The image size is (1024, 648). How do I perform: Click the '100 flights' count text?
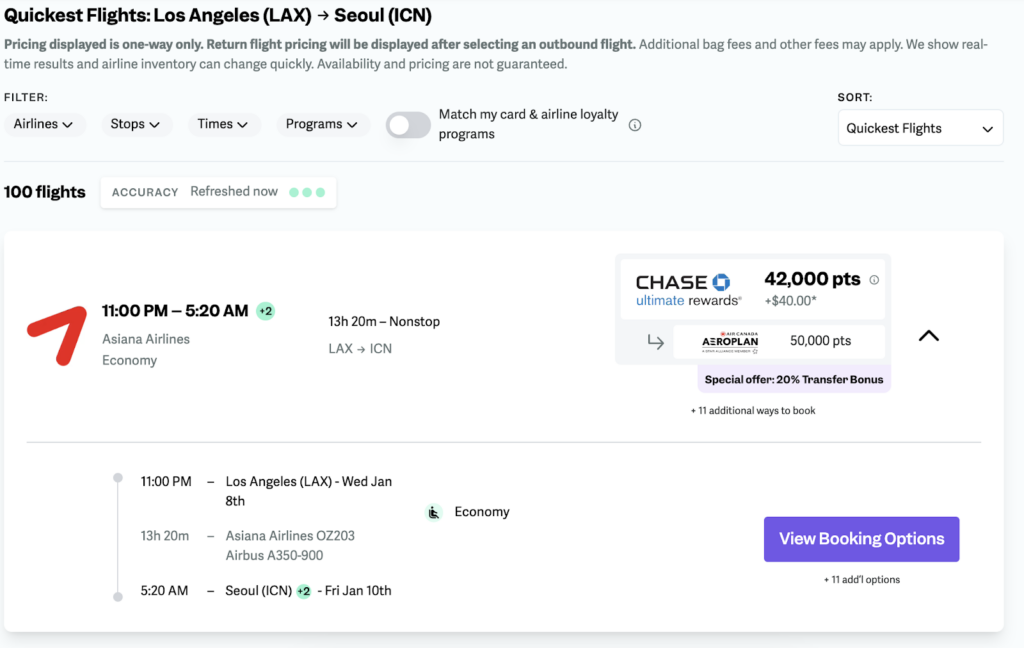tap(45, 192)
